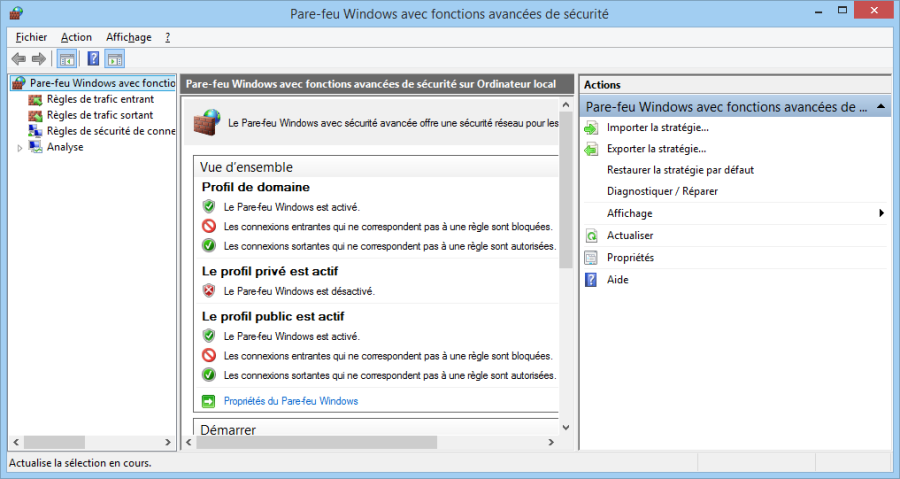Open the ? help menu
The image size is (900, 479).
coord(168,37)
